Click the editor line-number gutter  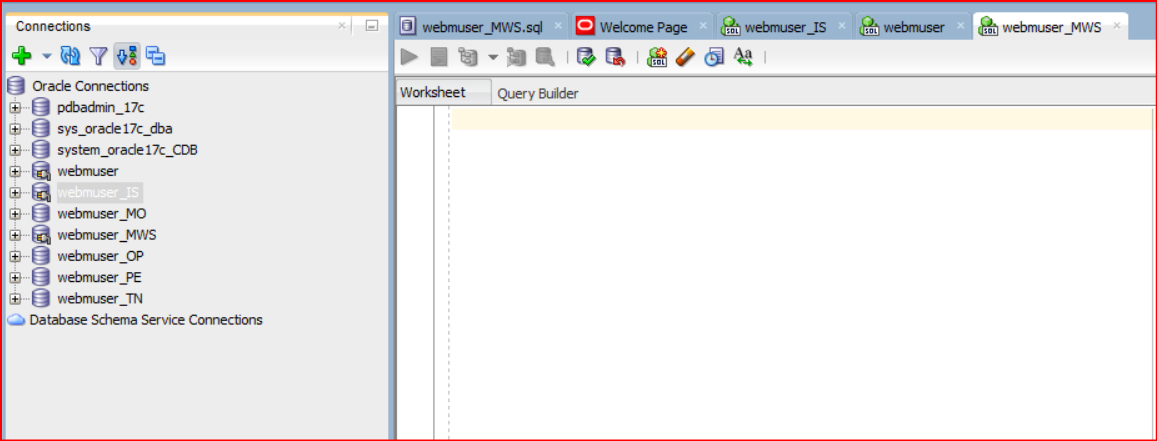click(x=415, y=273)
